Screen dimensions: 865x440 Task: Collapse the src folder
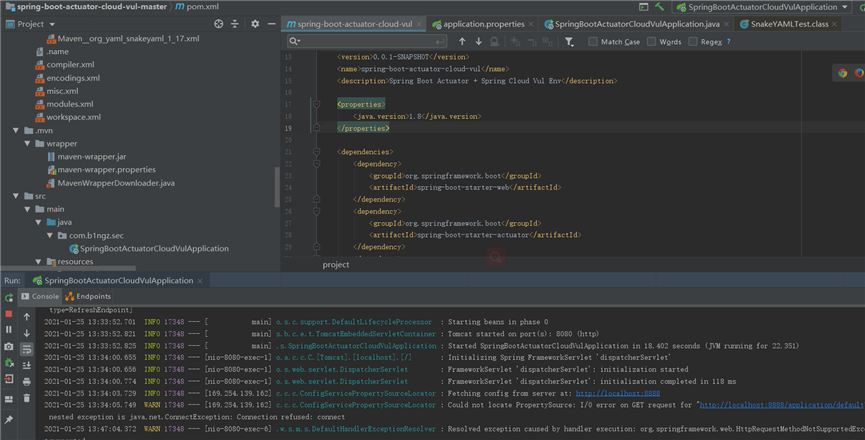point(16,196)
